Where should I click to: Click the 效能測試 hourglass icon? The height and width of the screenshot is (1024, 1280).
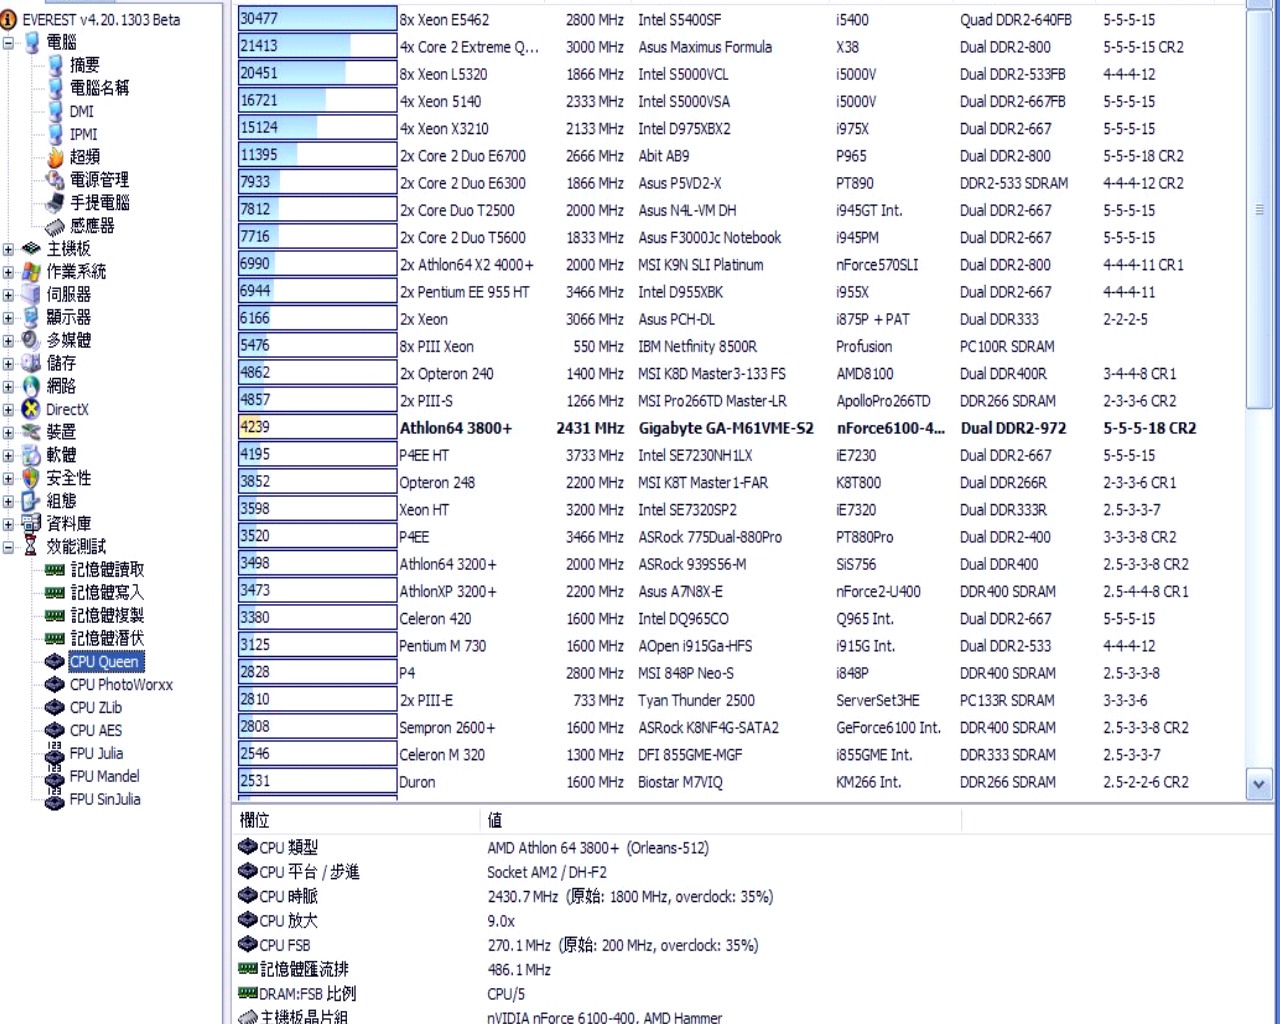(32, 547)
